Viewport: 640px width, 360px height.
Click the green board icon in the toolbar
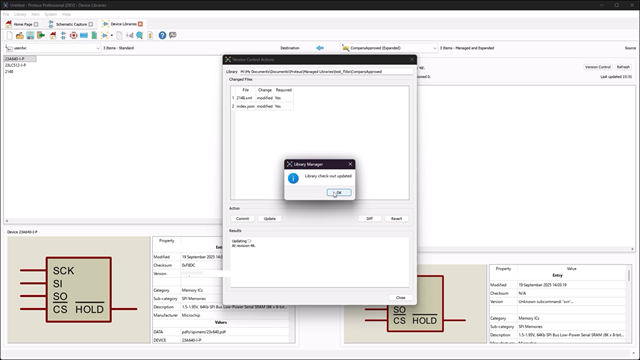click(94, 36)
